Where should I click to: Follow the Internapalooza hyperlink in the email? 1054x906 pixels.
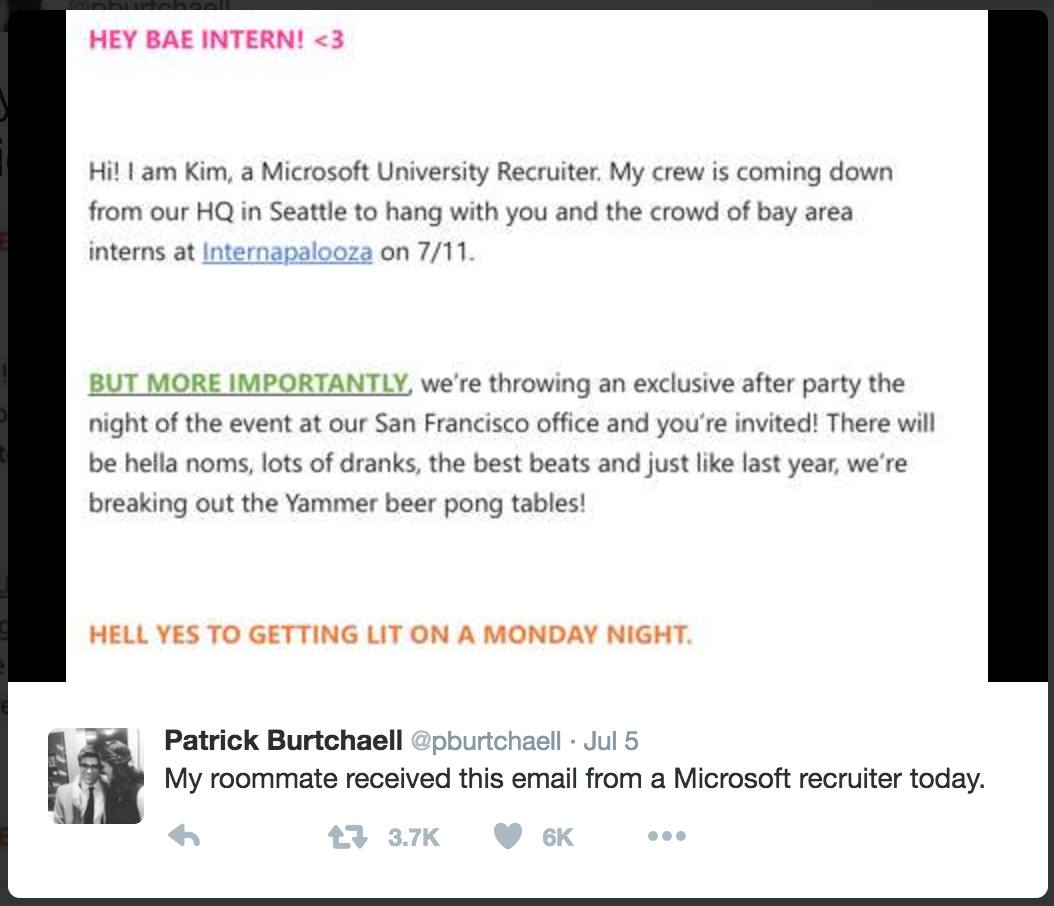tap(287, 252)
